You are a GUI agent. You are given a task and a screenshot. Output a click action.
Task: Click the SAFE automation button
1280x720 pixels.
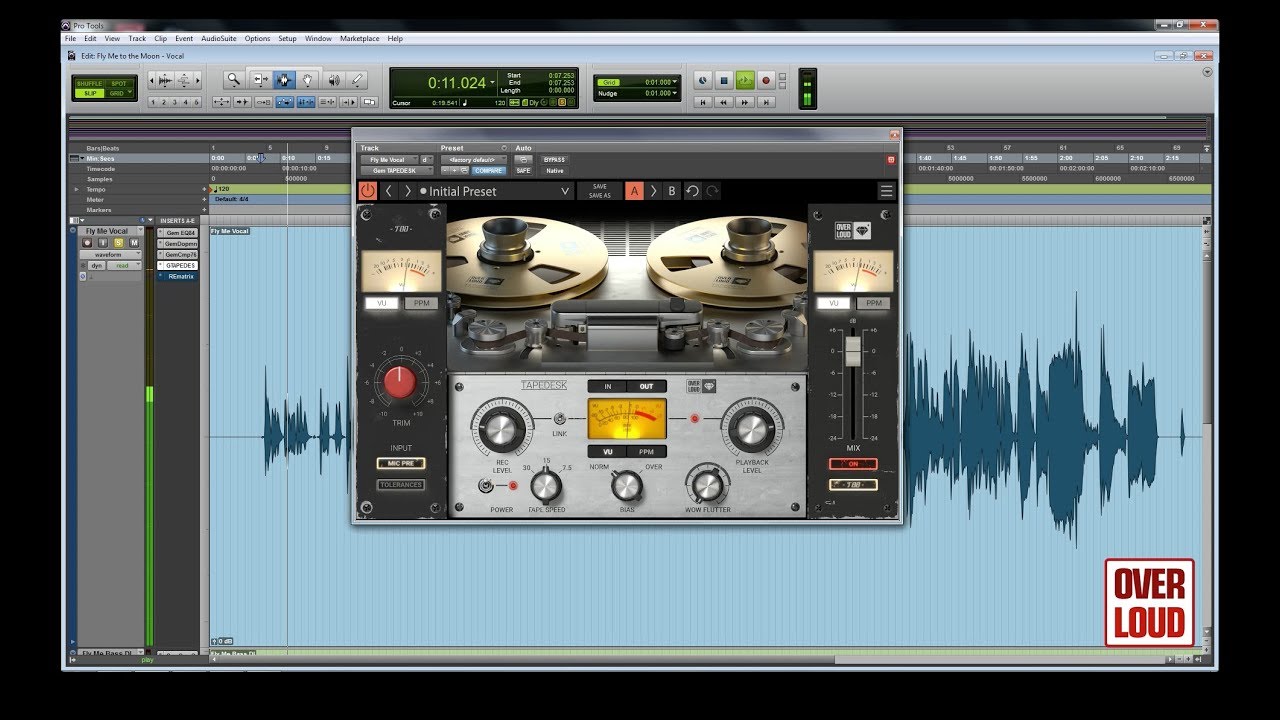(x=523, y=171)
